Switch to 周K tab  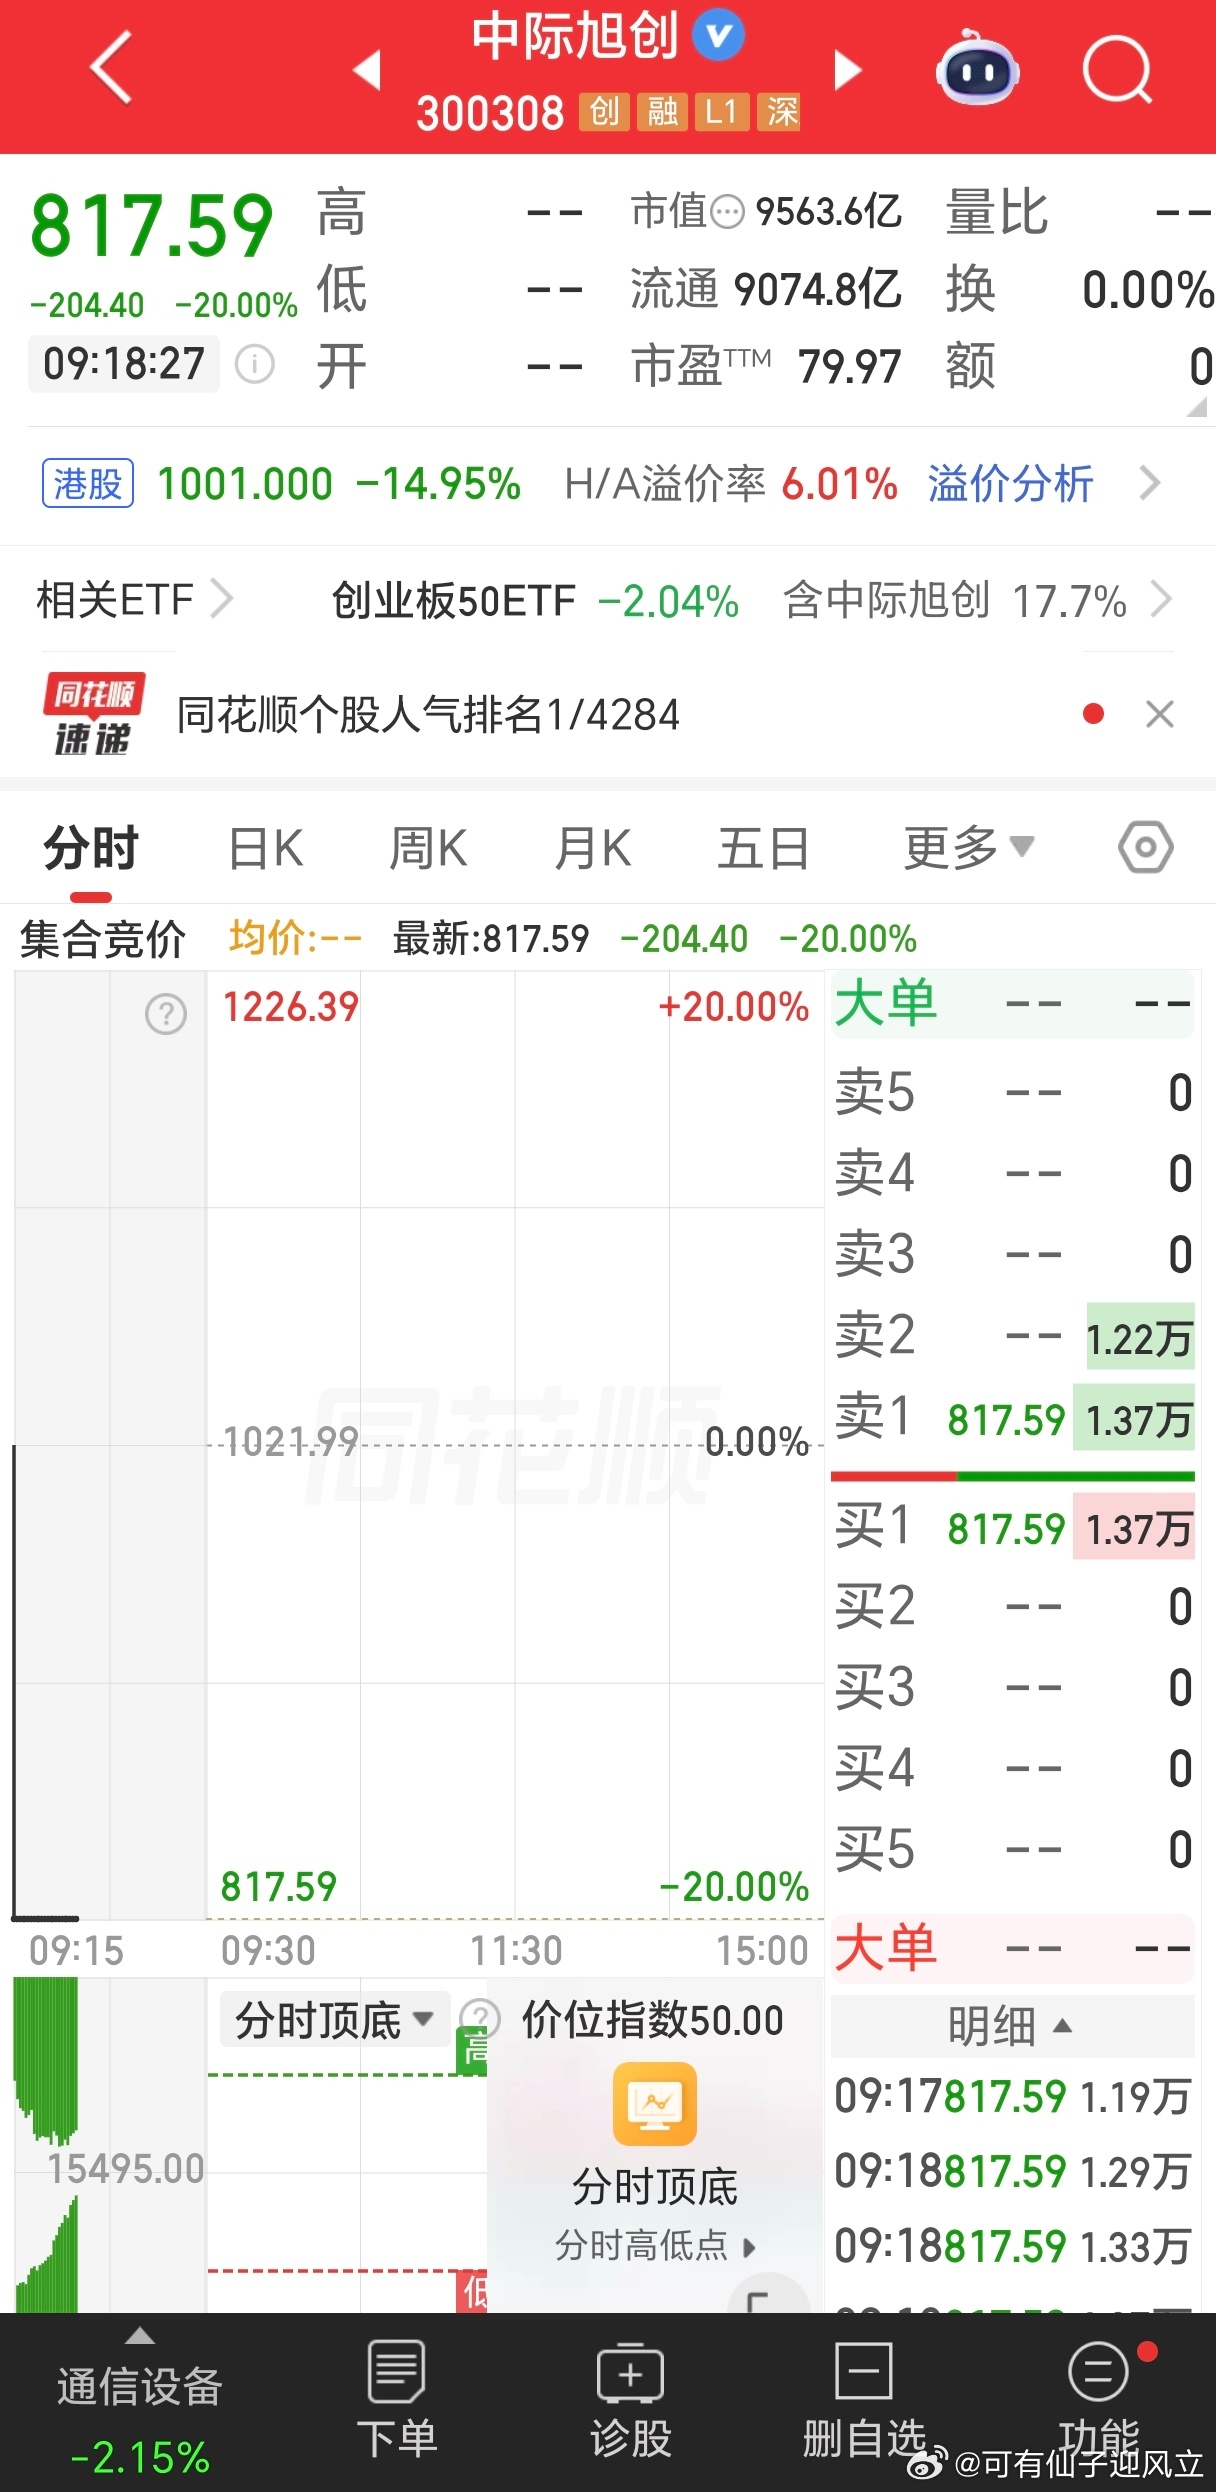coord(428,848)
